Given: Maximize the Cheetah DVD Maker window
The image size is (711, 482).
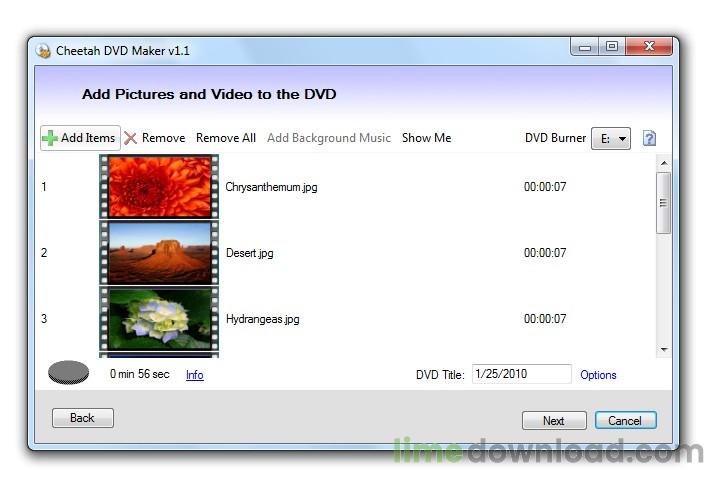Looking at the screenshot, I should (612, 47).
